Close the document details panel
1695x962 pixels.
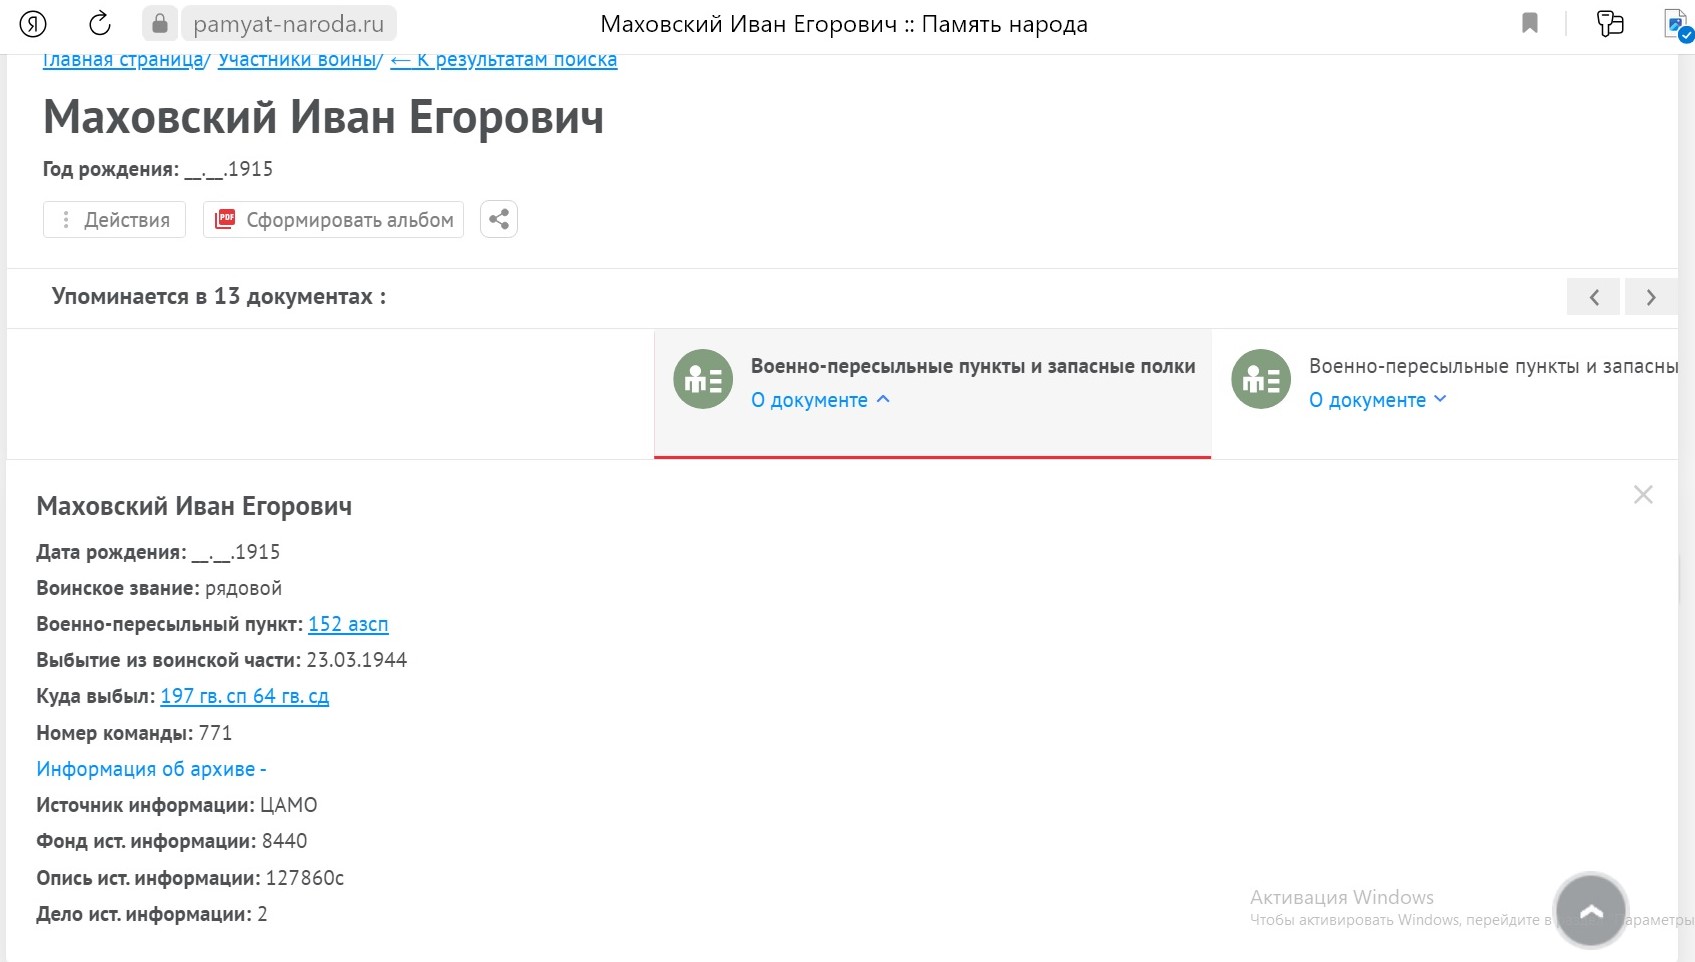(x=1643, y=494)
